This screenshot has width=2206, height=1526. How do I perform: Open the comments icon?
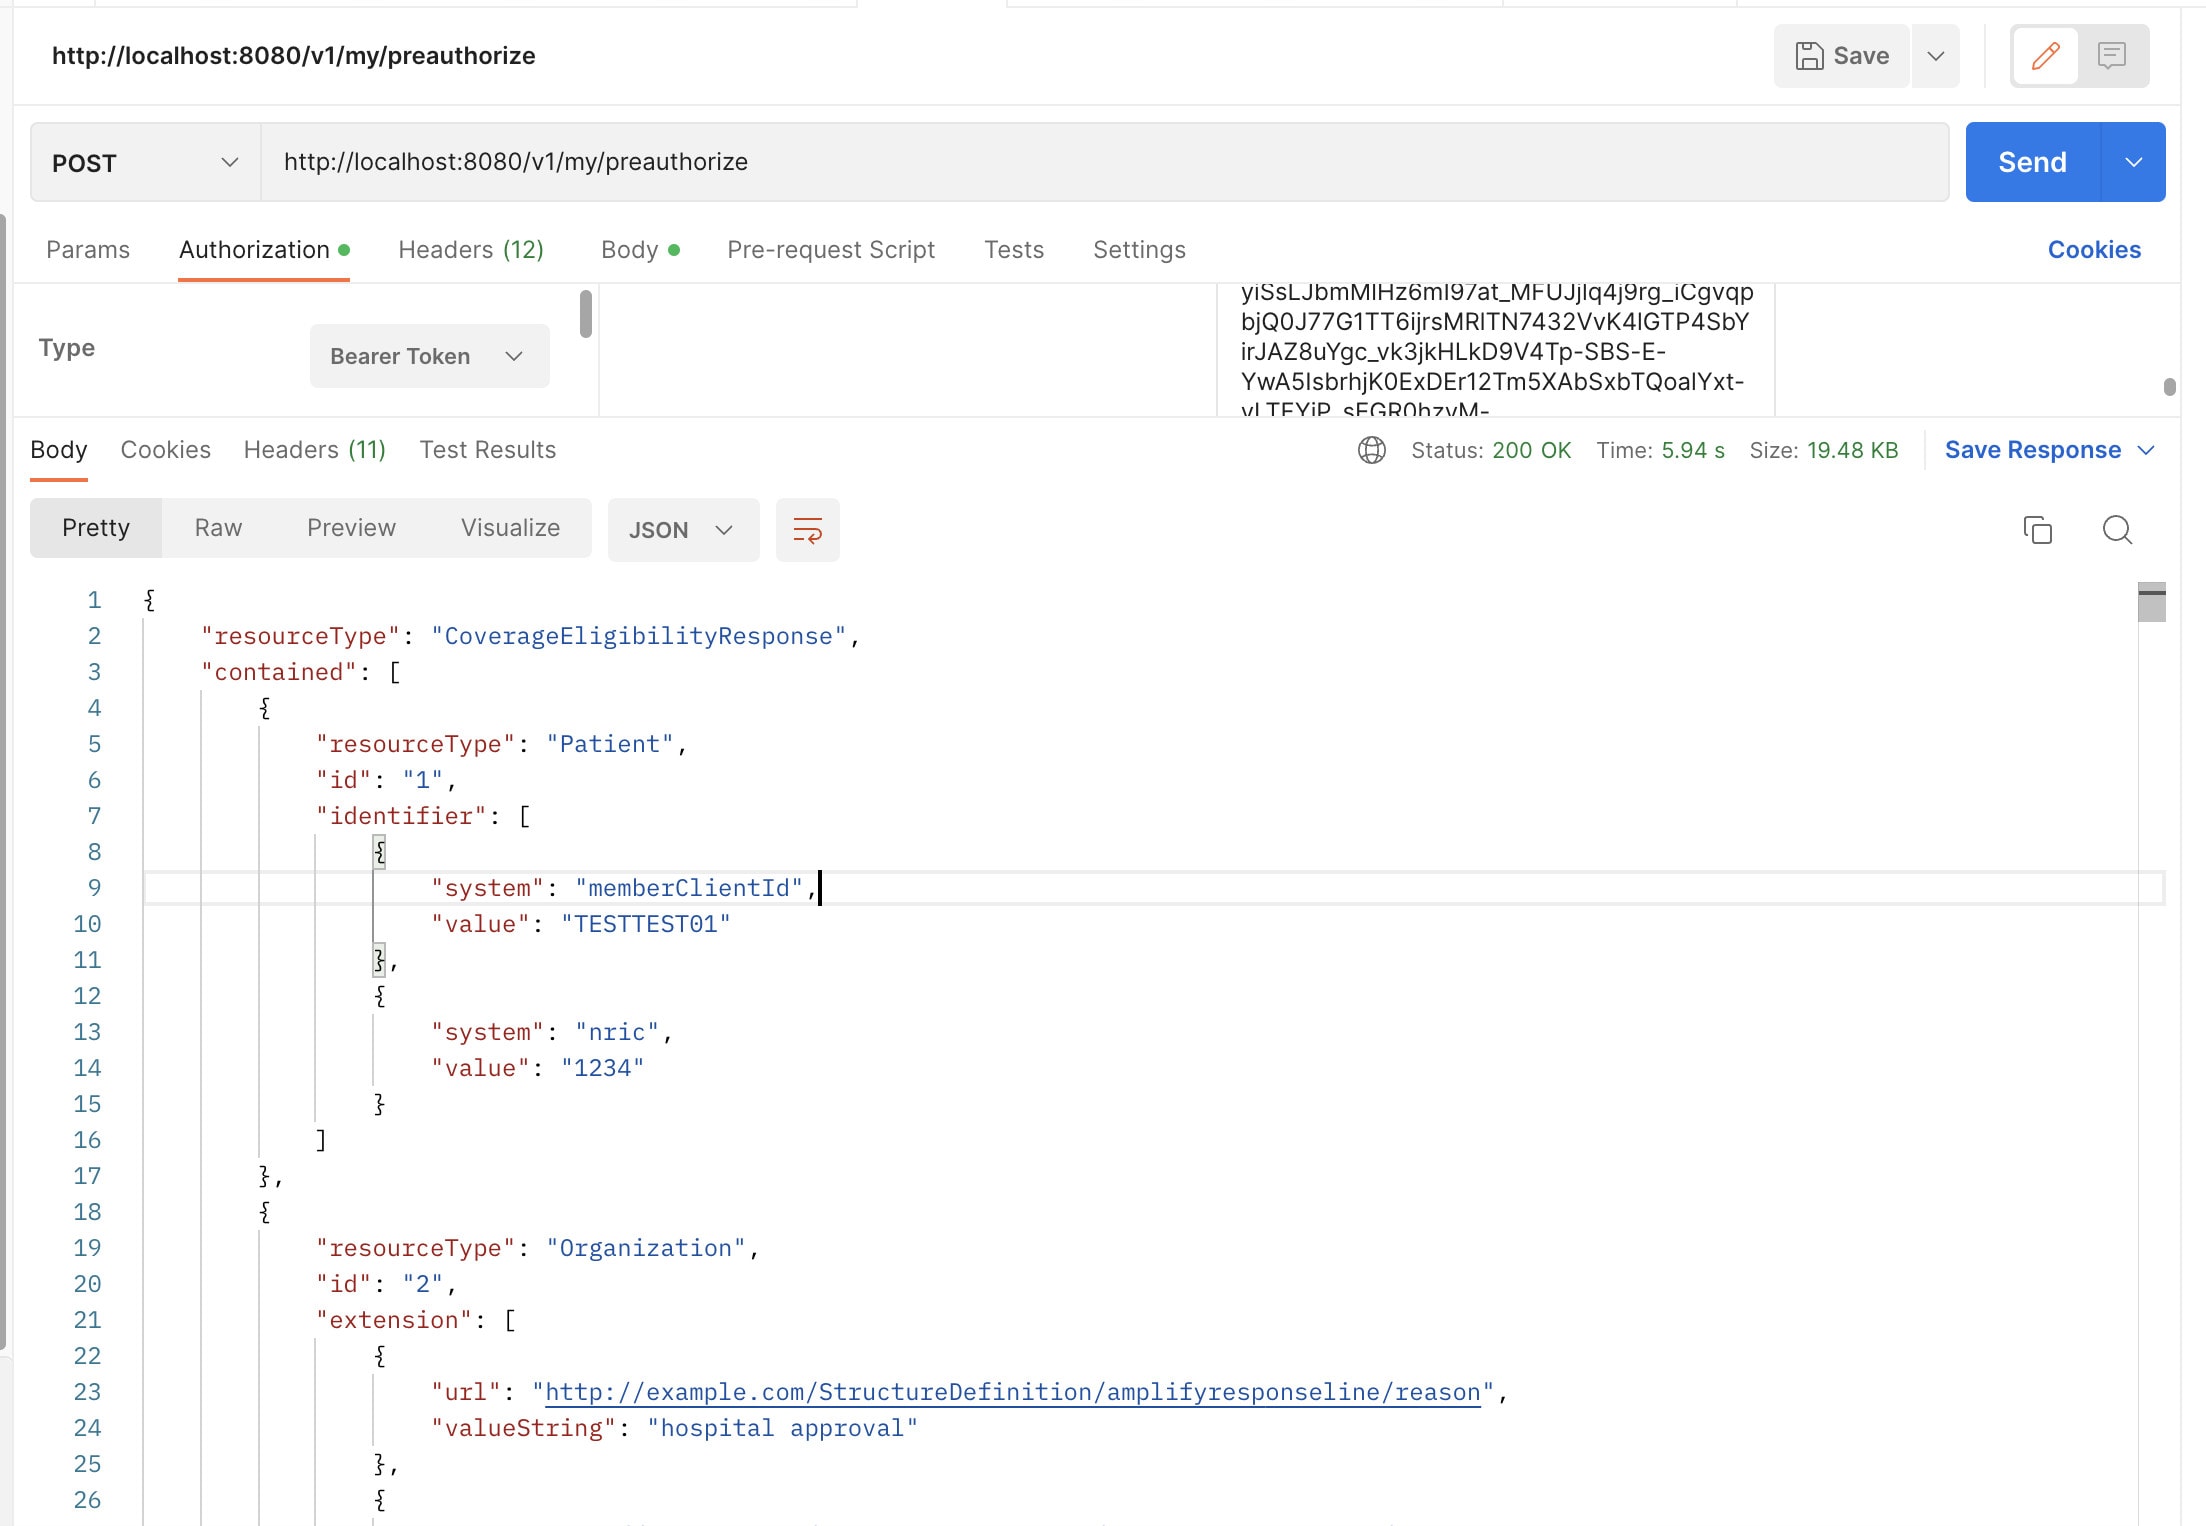click(2112, 56)
